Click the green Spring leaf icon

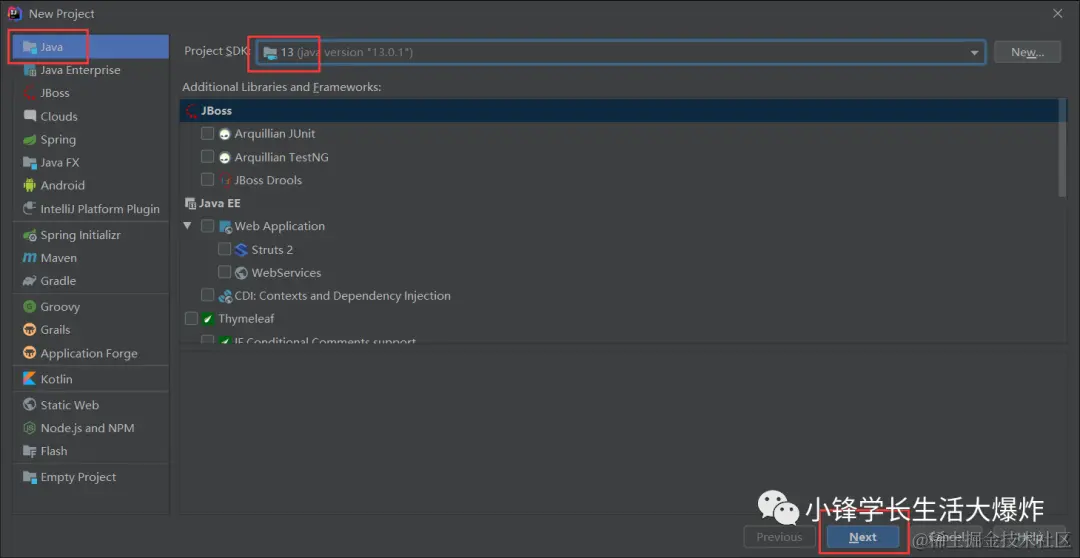point(30,140)
